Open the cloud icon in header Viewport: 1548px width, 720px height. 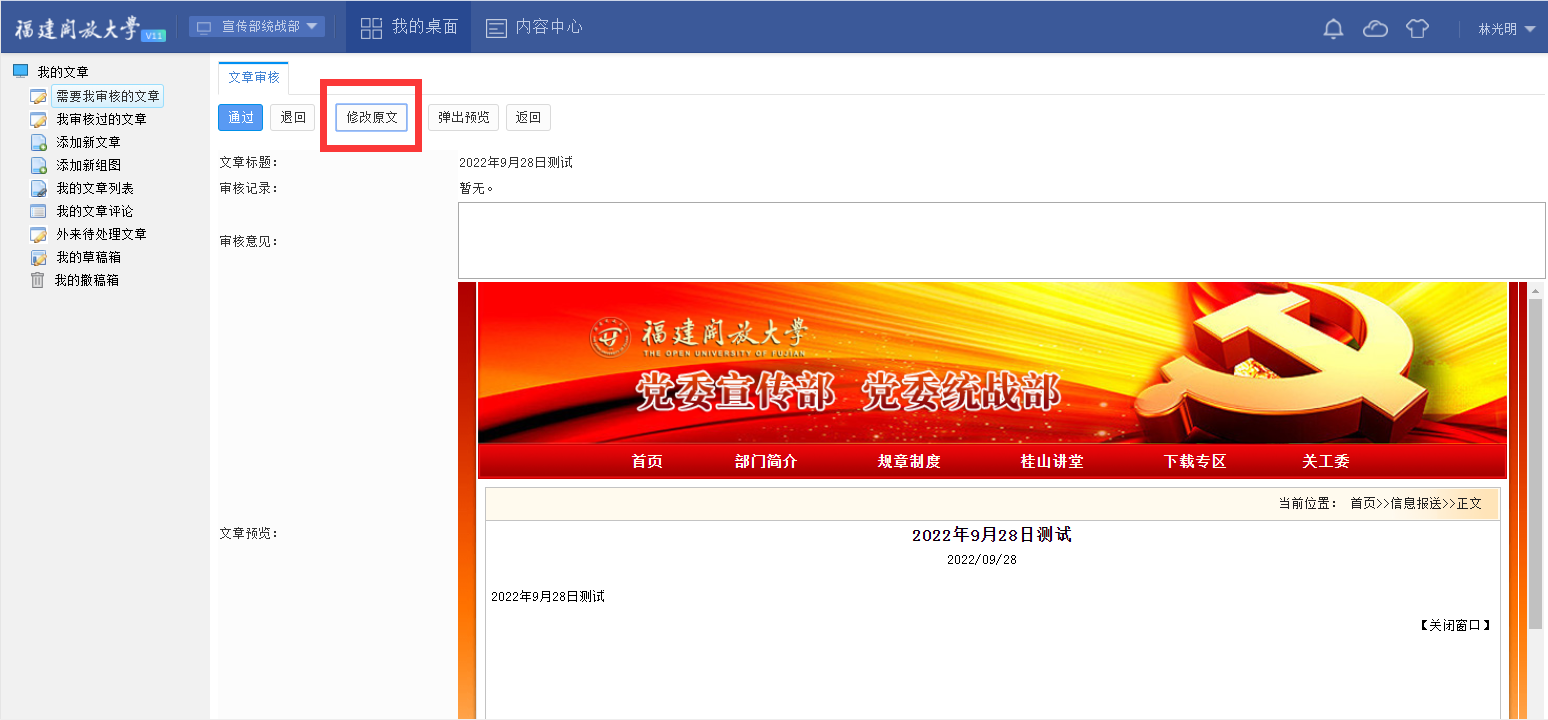point(1375,28)
